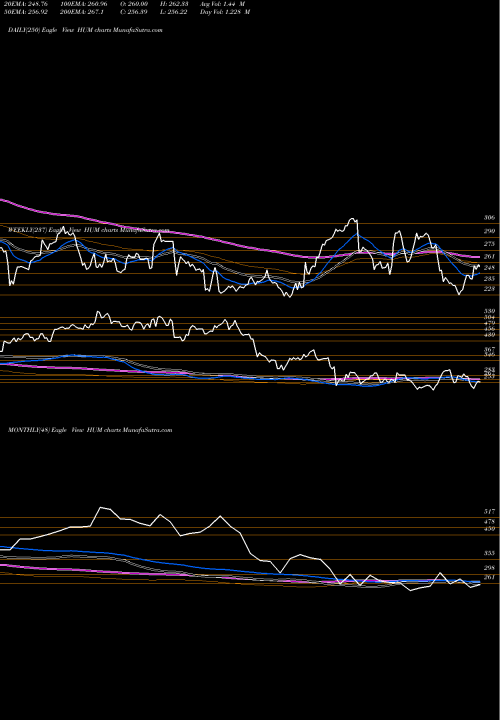Click the 367 price label on weekly chart
Viewport: 500px width, 720px height.
click(x=489, y=349)
